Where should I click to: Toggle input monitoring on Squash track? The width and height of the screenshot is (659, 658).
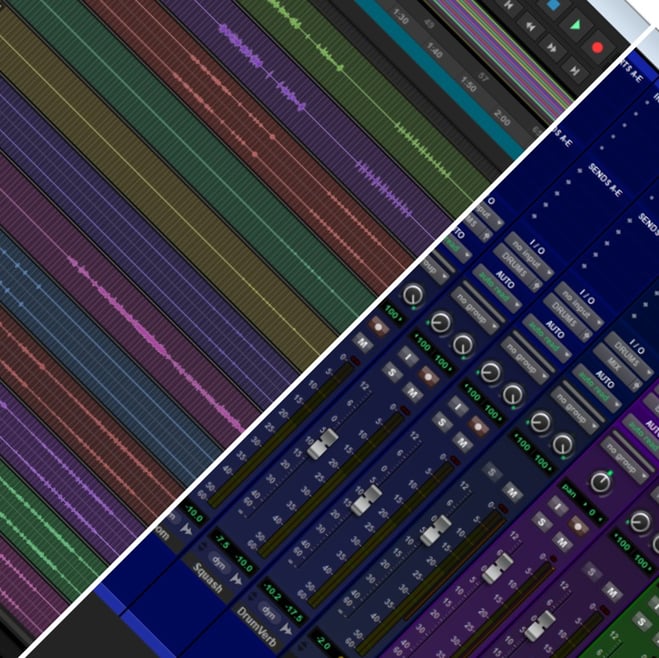tap(408, 357)
